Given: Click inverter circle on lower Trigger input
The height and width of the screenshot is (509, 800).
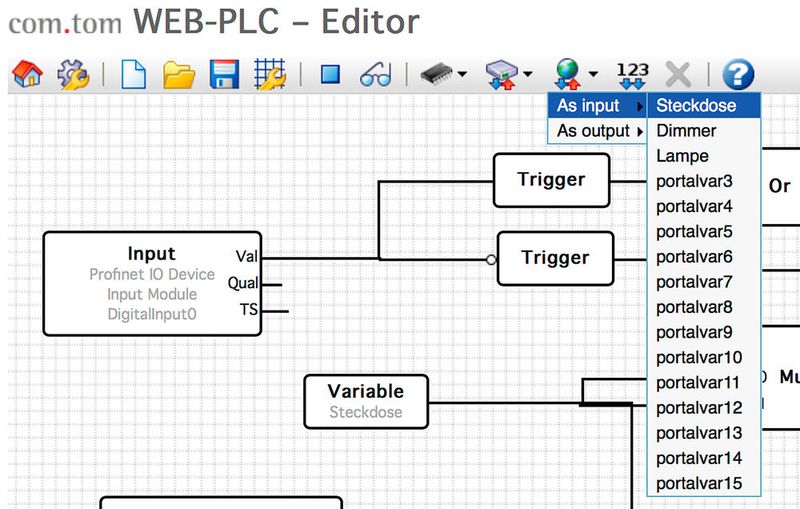Looking at the screenshot, I should 491,260.
